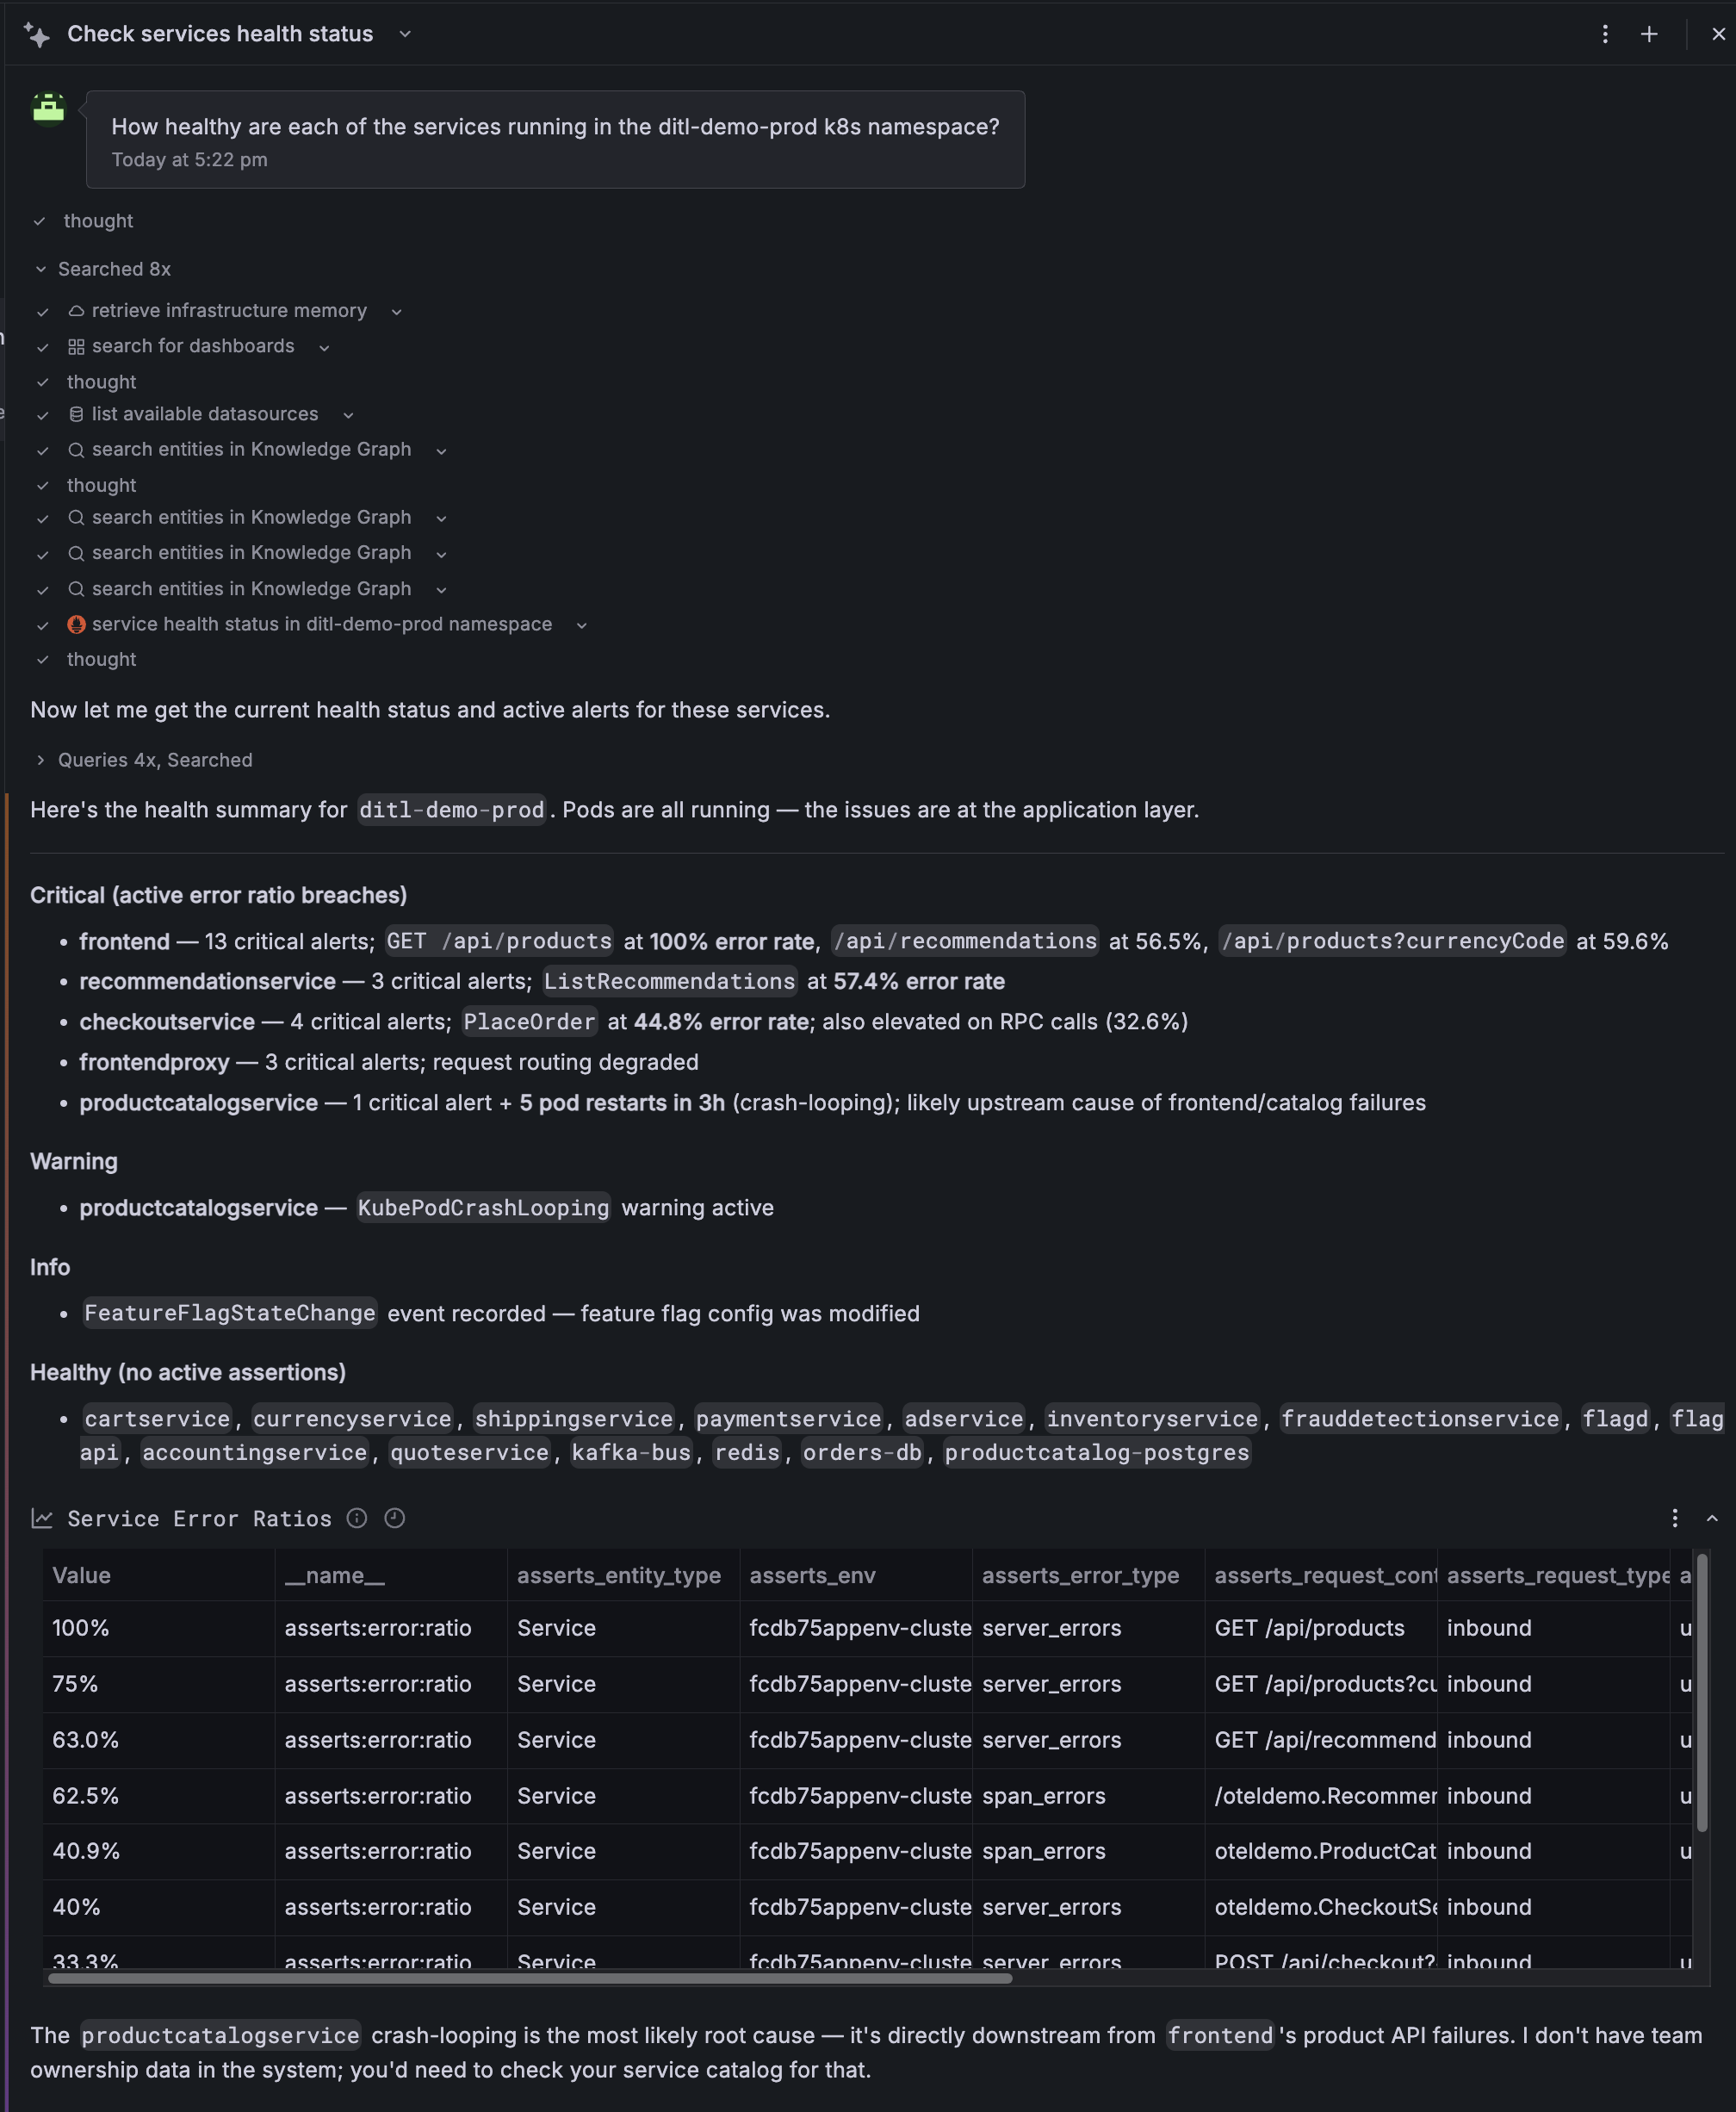
Task: Open the Service Error Ratios panel menu
Action: (1674, 1519)
